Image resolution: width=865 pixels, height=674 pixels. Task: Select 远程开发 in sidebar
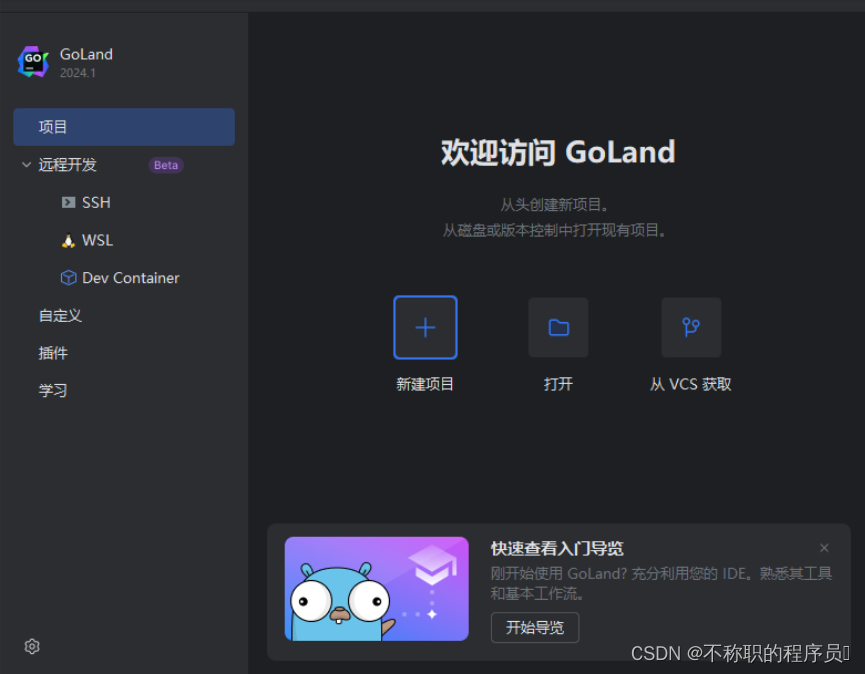[67, 164]
